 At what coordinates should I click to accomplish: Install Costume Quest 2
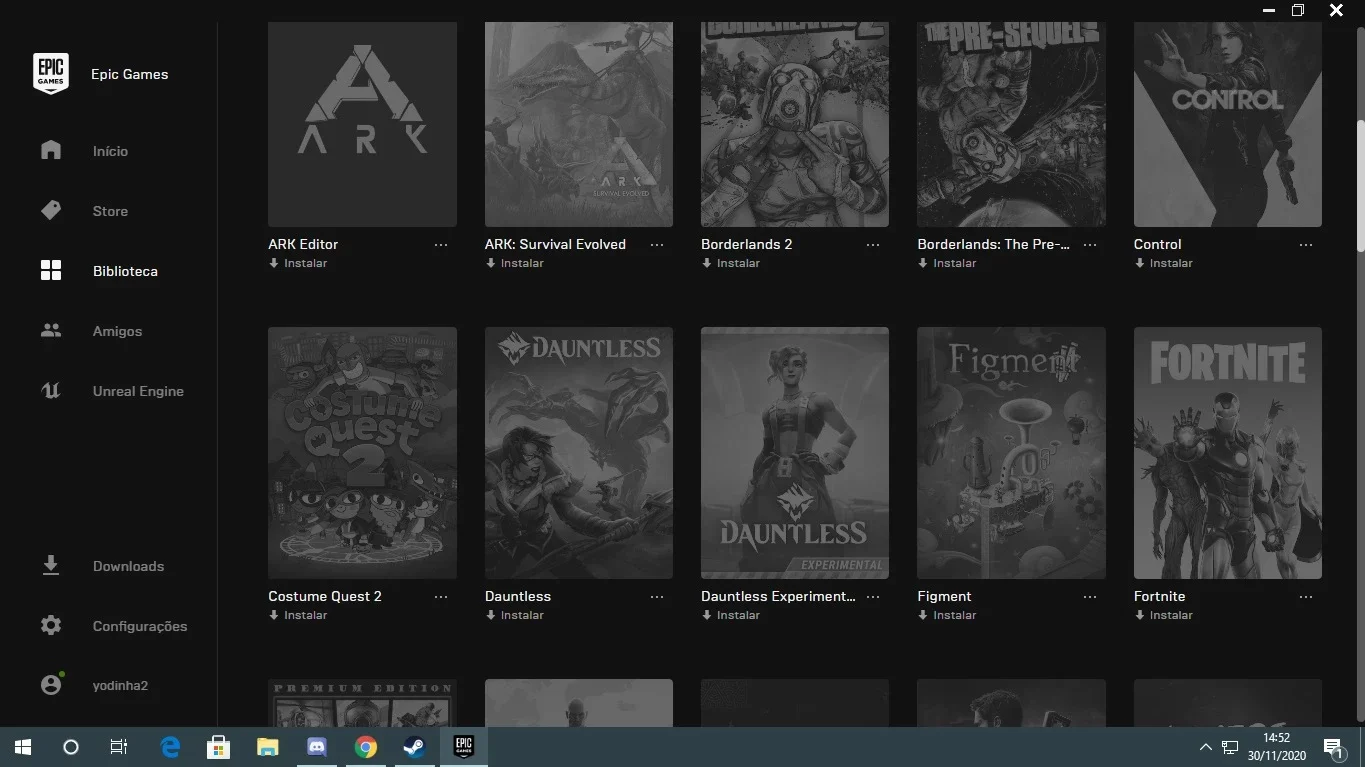click(x=298, y=615)
